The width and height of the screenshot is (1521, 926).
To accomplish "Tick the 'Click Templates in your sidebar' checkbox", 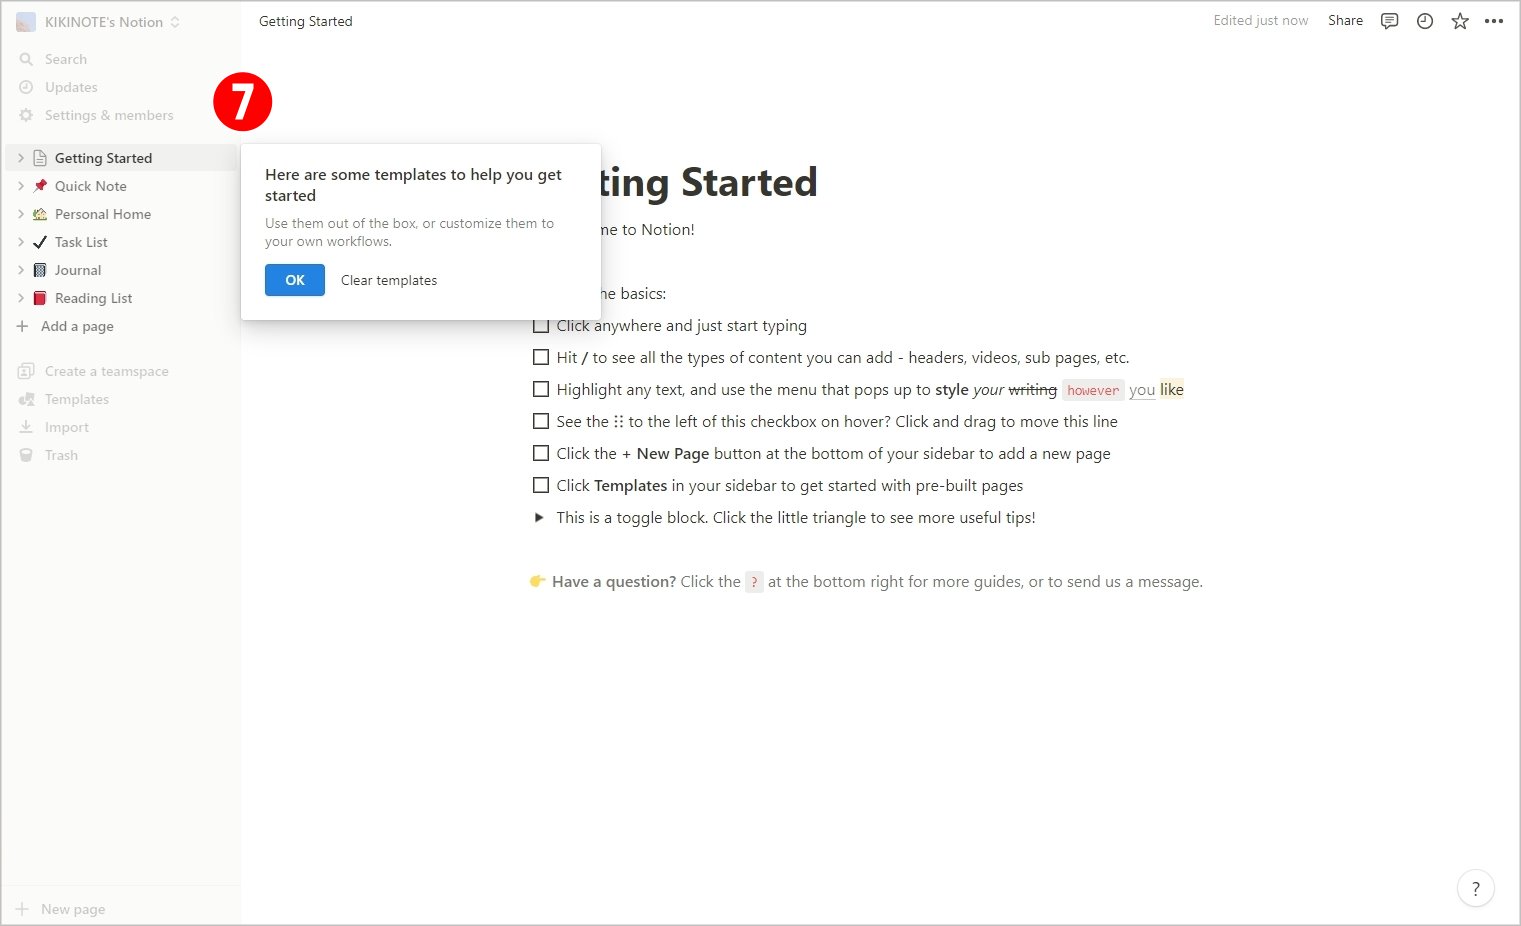I will tap(541, 485).
